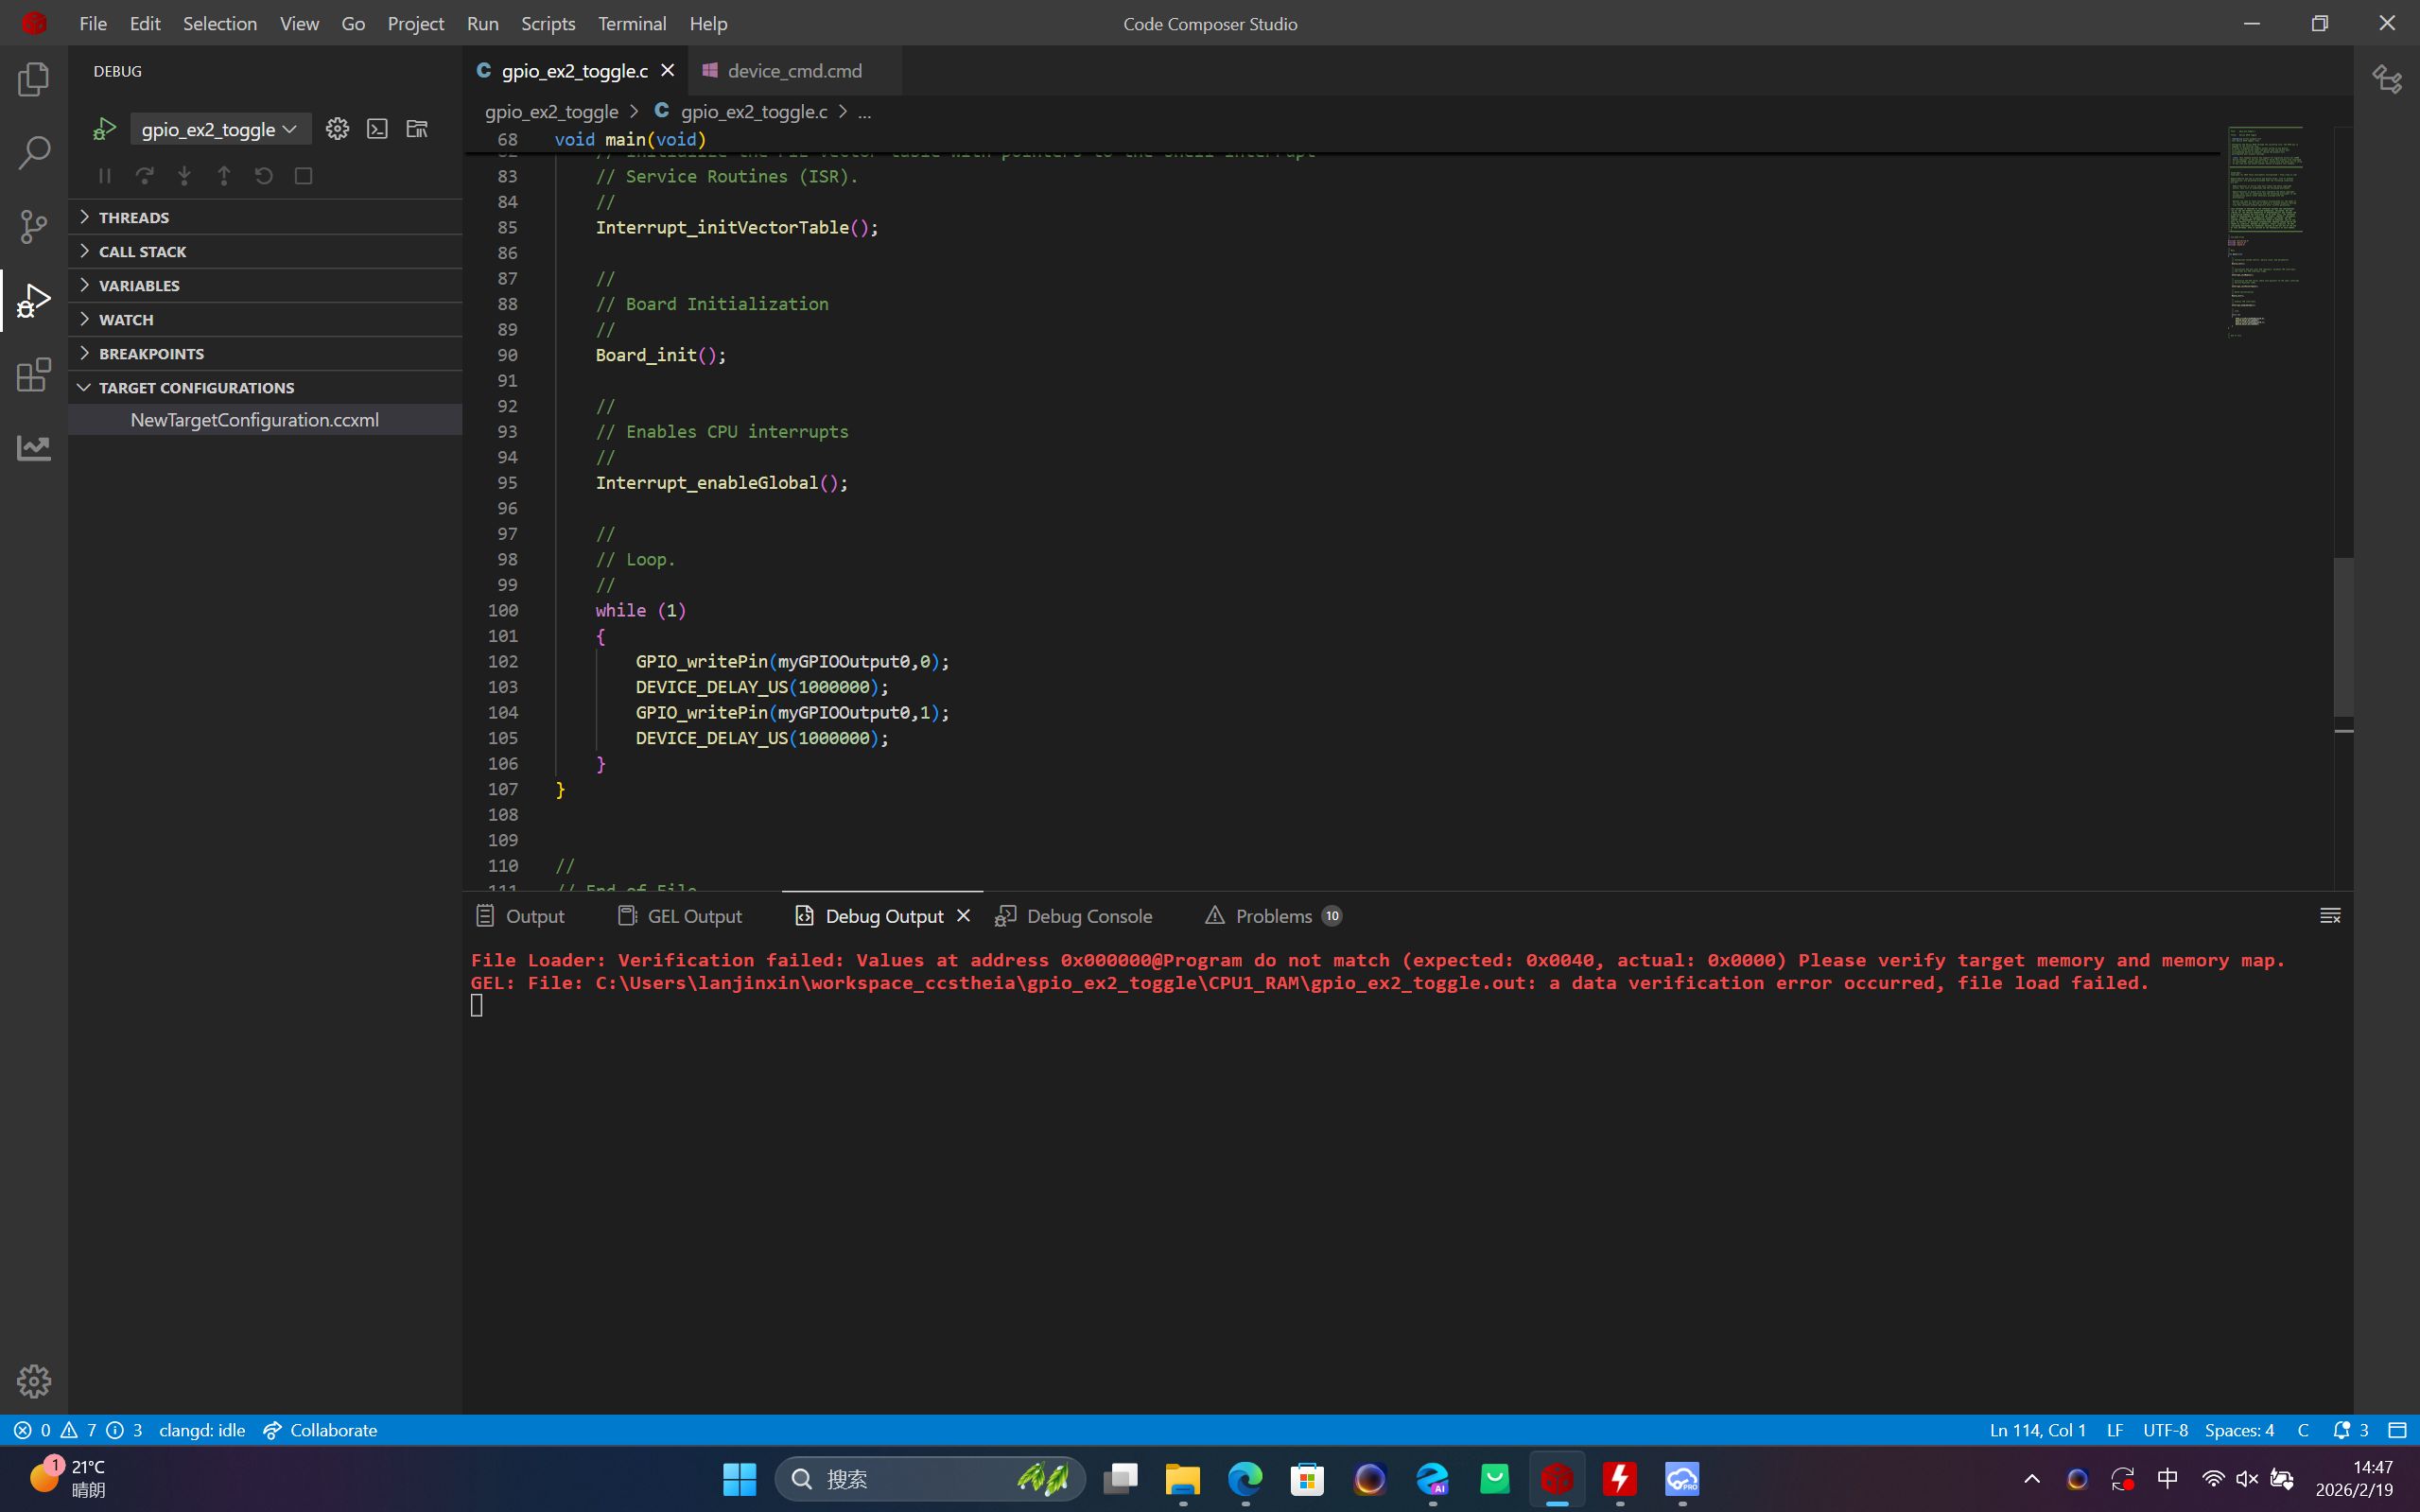Open the Extensions view icon
This screenshot has height=1512, width=2420.
pyautogui.click(x=33, y=375)
